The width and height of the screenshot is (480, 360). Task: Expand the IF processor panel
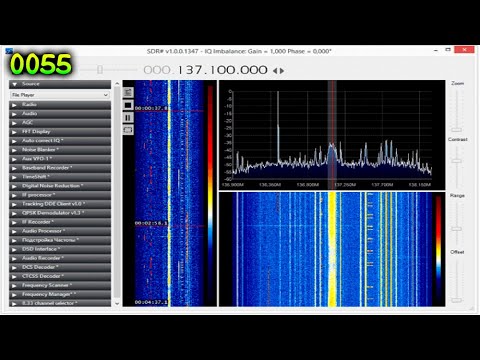coord(60,195)
